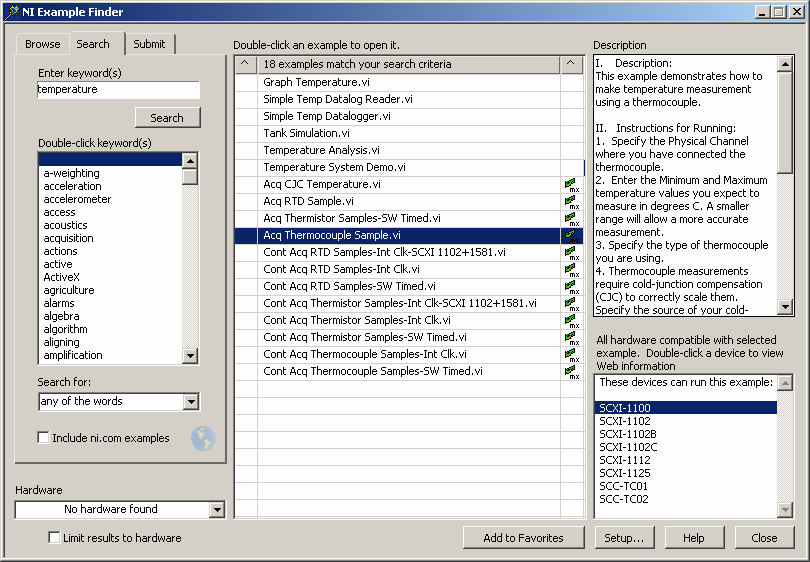Click the left sort arrow in results header
This screenshot has height=562, width=810.
(245, 64)
